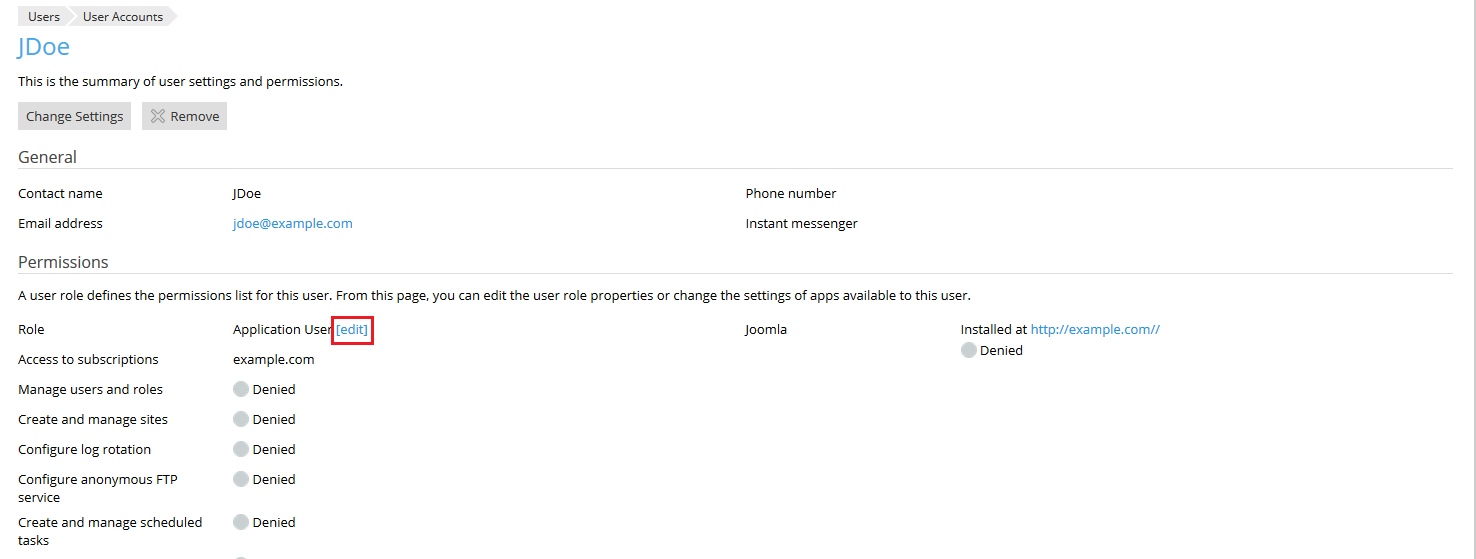Go to the Users breadcrumb
The width and height of the screenshot is (1476, 559).
pyautogui.click(x=44, y=16)
